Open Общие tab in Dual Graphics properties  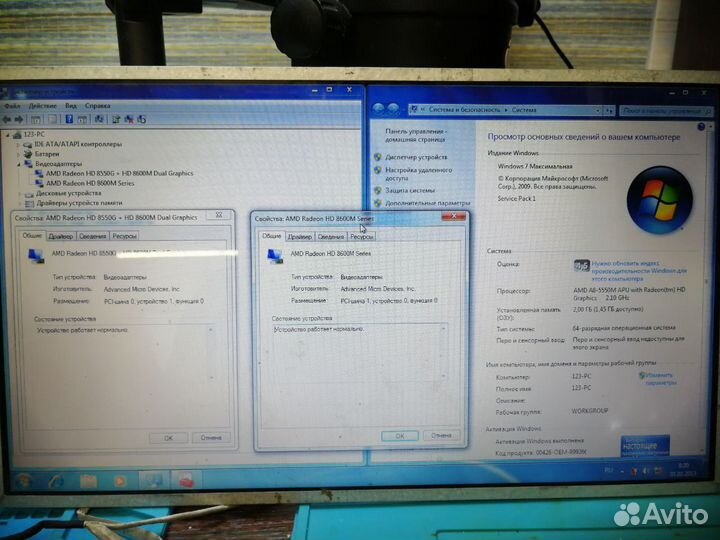(32, 235)
